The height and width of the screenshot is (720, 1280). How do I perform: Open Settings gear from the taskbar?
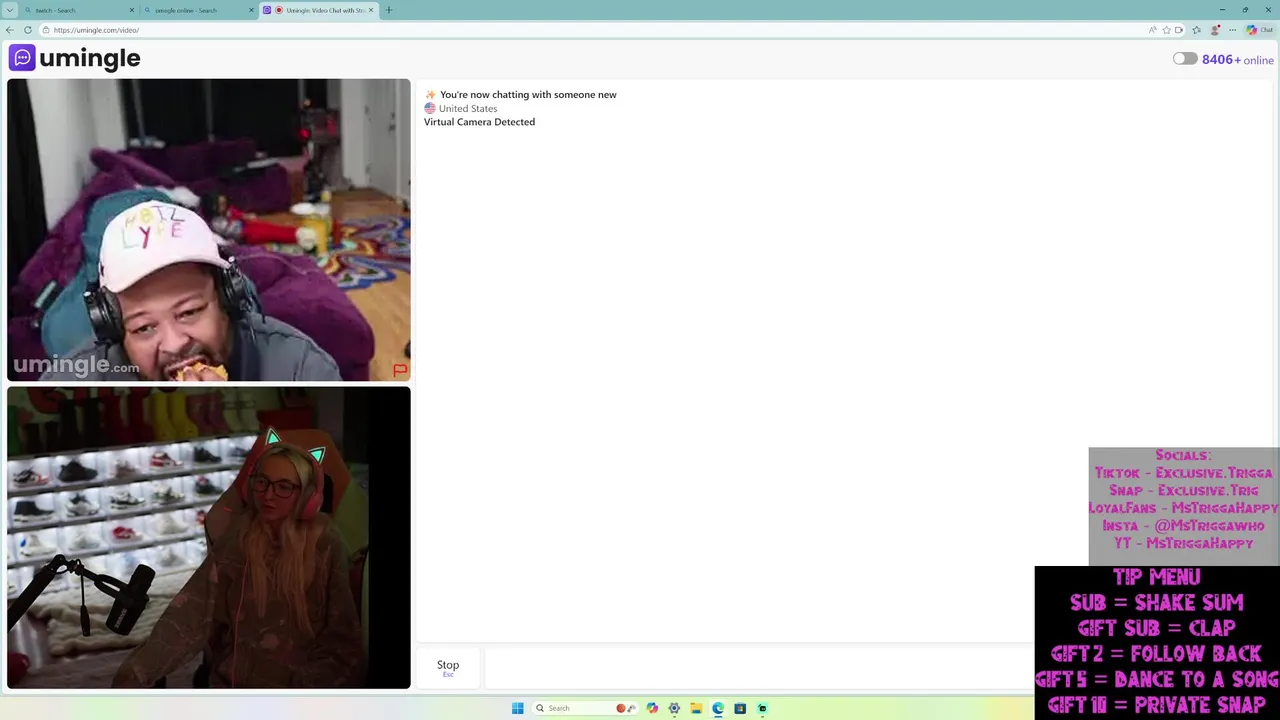(674, 708)
